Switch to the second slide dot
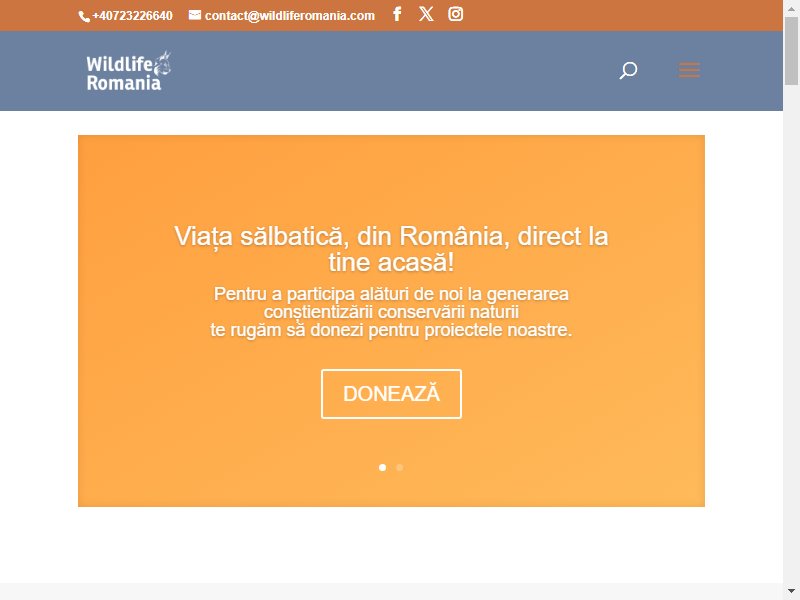 click(400, 467)
